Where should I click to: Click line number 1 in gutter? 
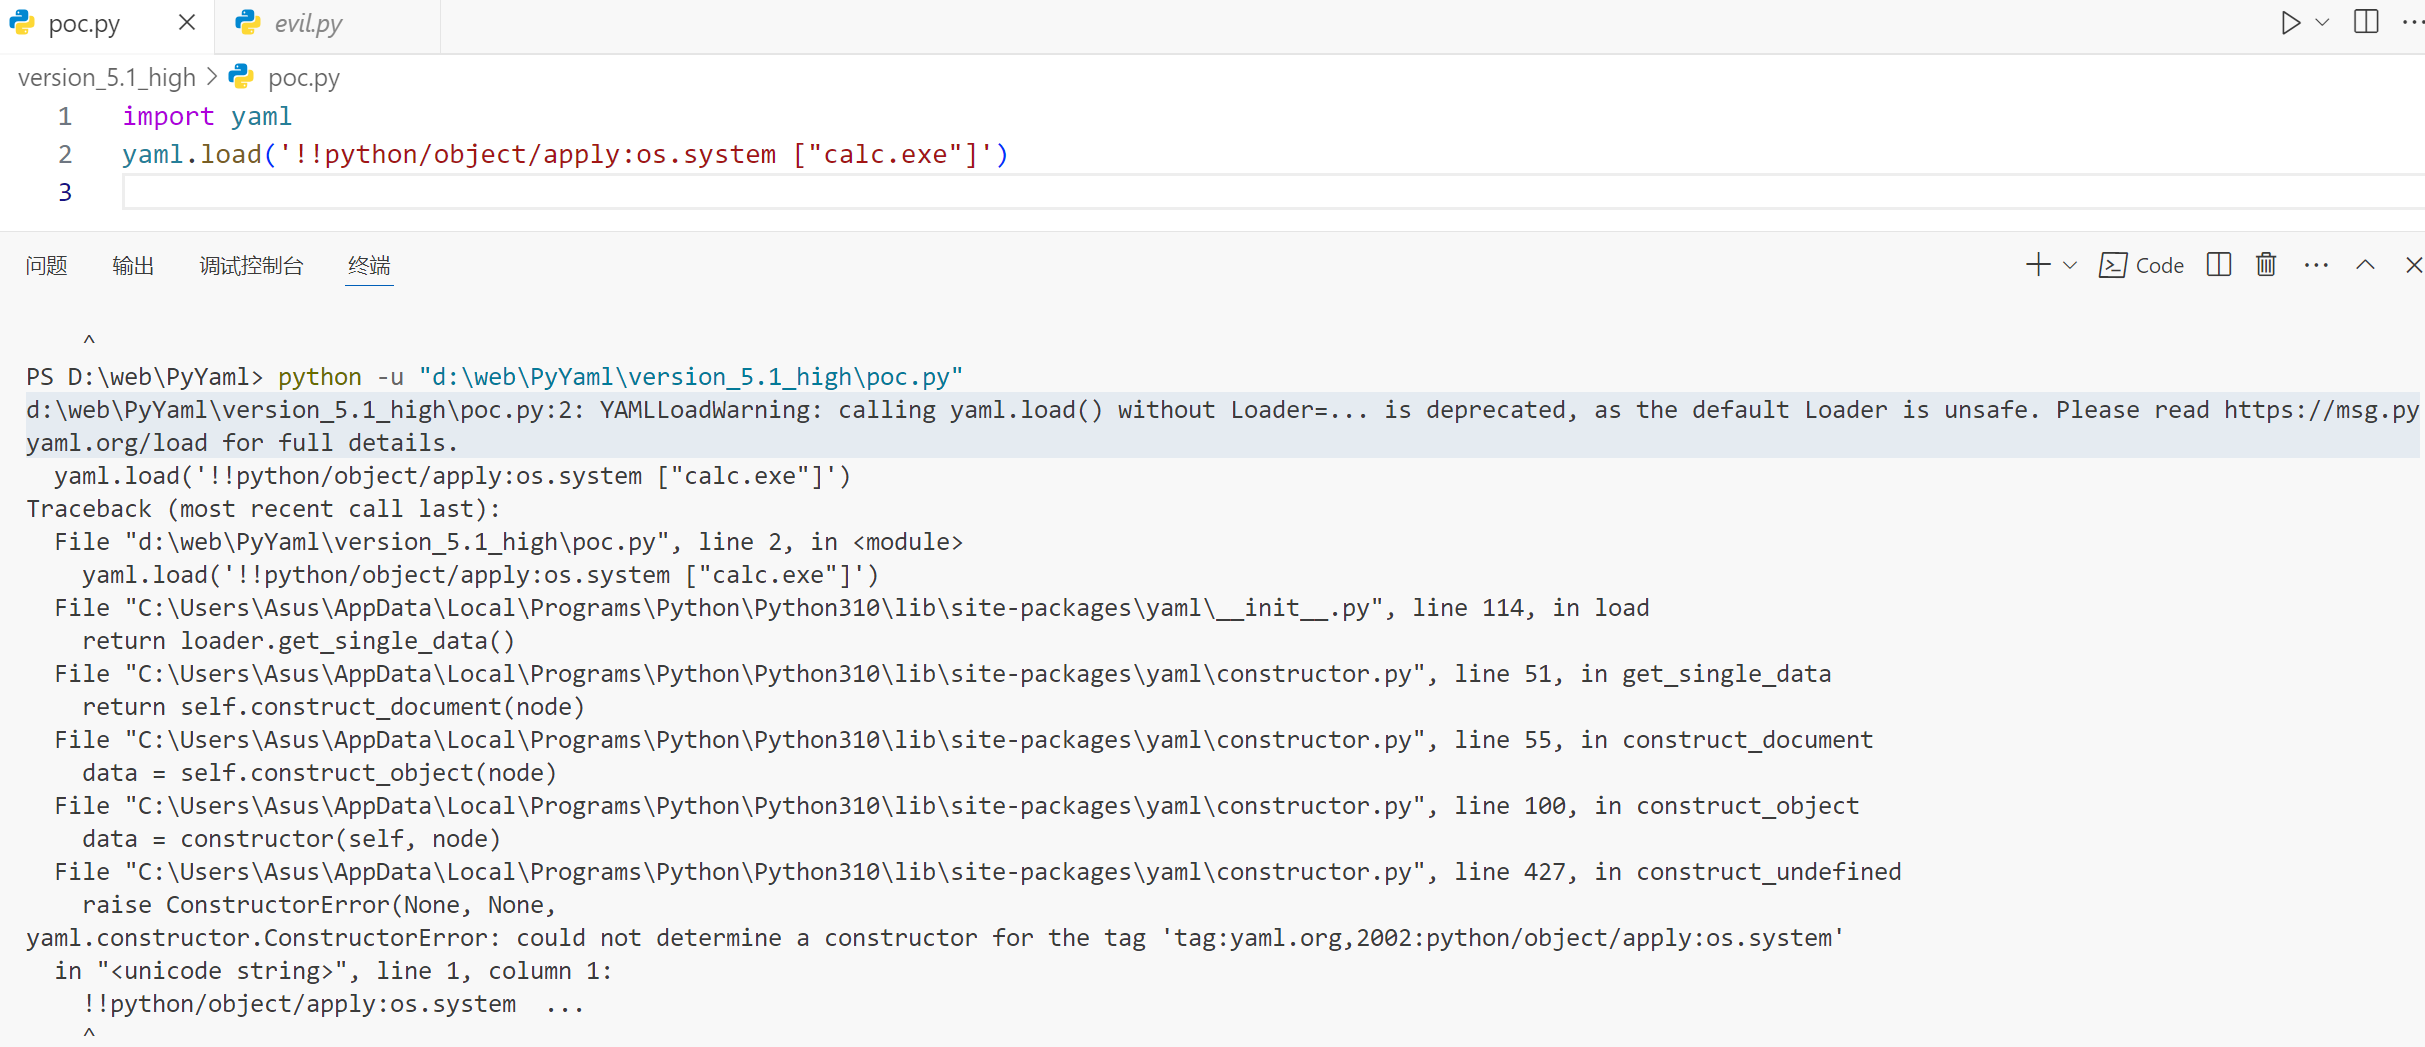click(x=65, y=117)
